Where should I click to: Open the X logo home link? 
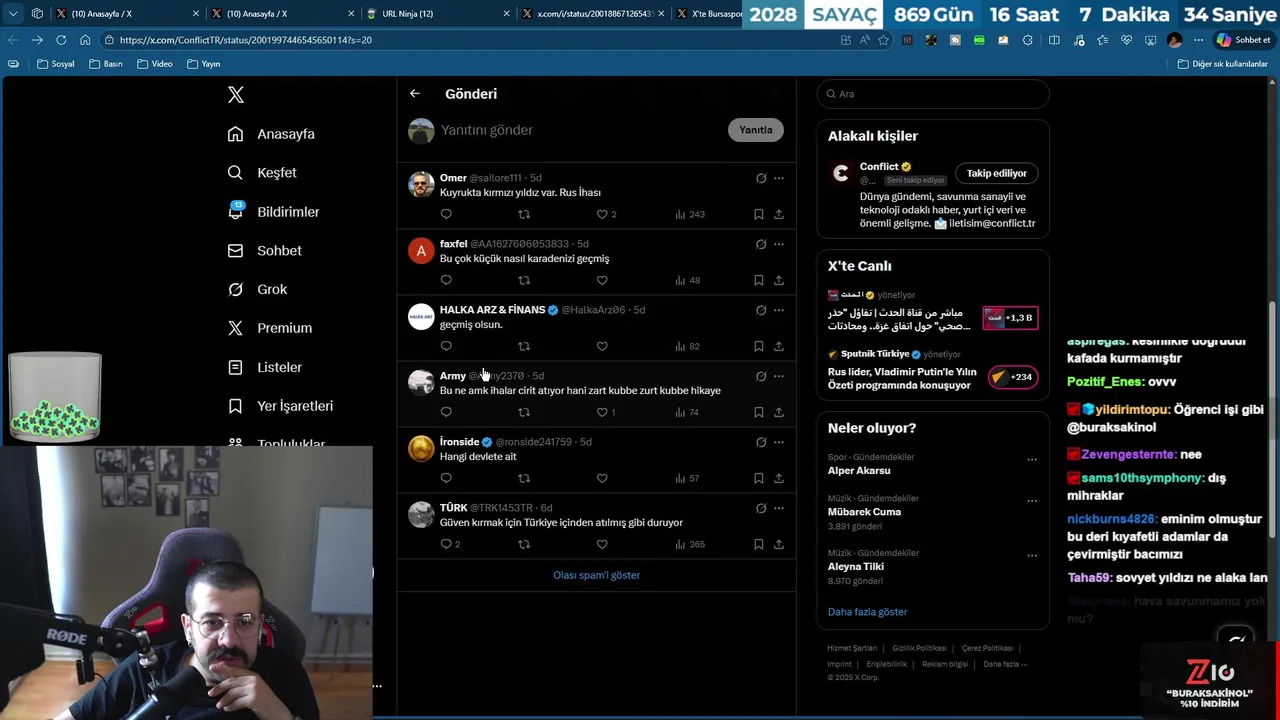point(236,95)
